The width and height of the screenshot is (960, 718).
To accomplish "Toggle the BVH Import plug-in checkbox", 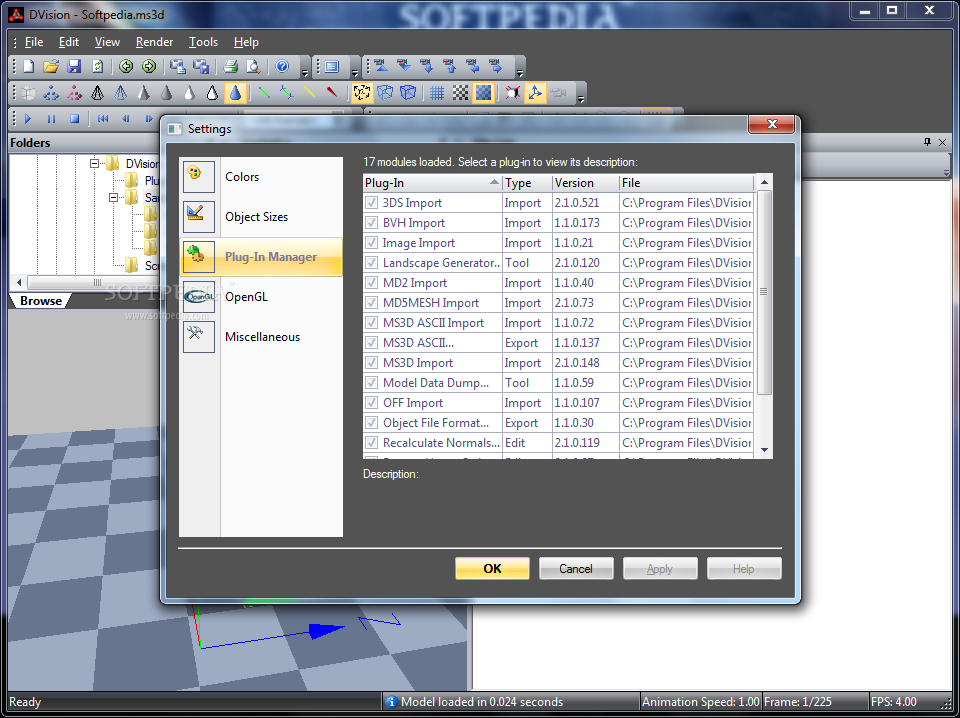I will click(x=372, y=223).
